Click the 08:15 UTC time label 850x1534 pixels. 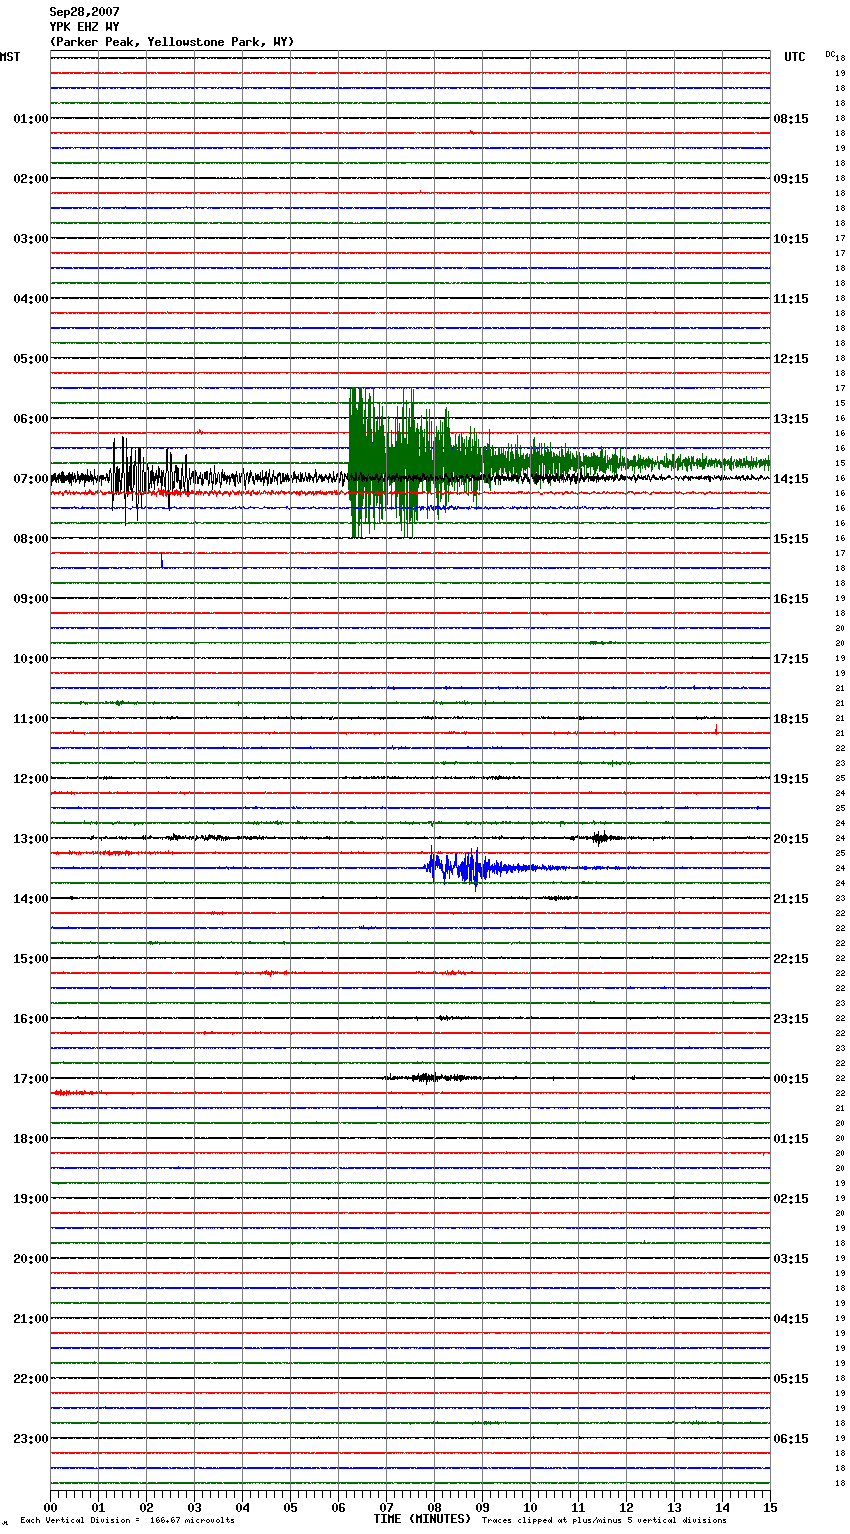click(x=791, y=119)
